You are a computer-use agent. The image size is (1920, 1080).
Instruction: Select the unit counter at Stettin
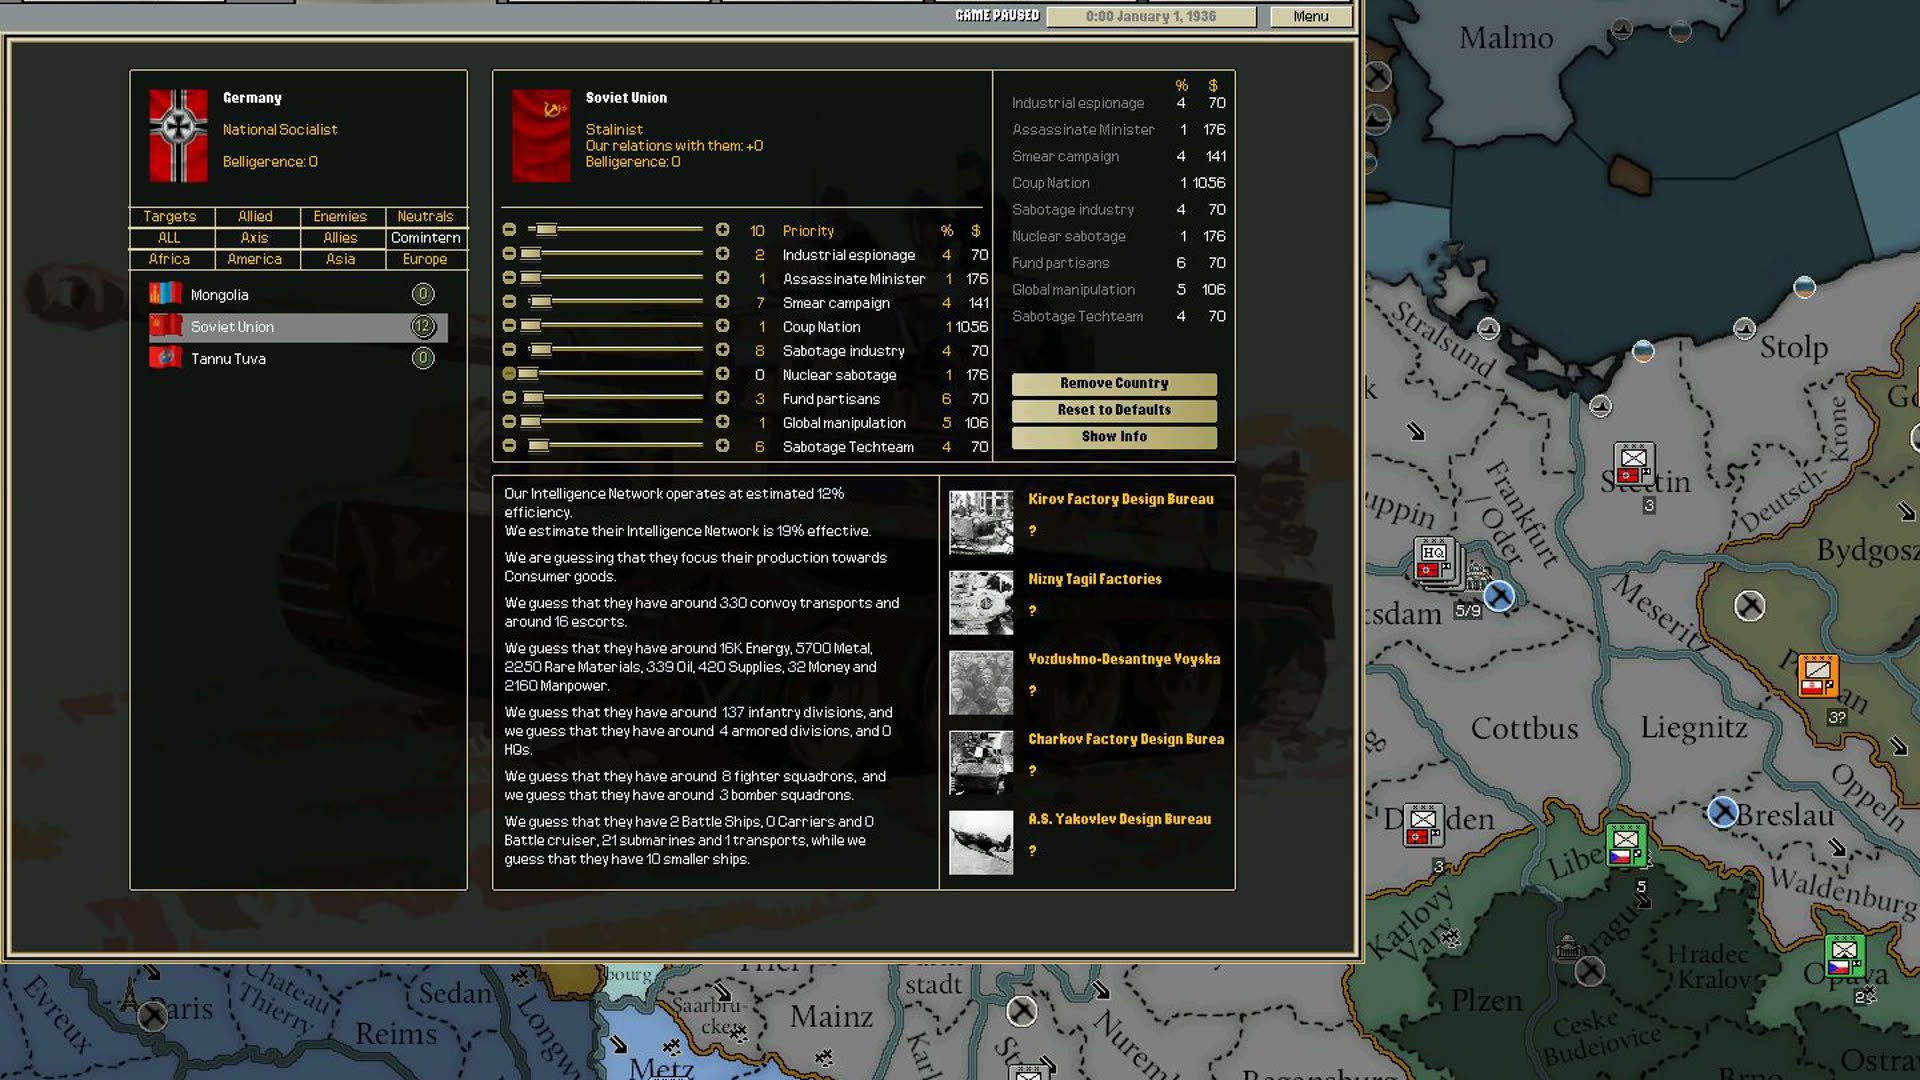click(x=1634, y=465)
